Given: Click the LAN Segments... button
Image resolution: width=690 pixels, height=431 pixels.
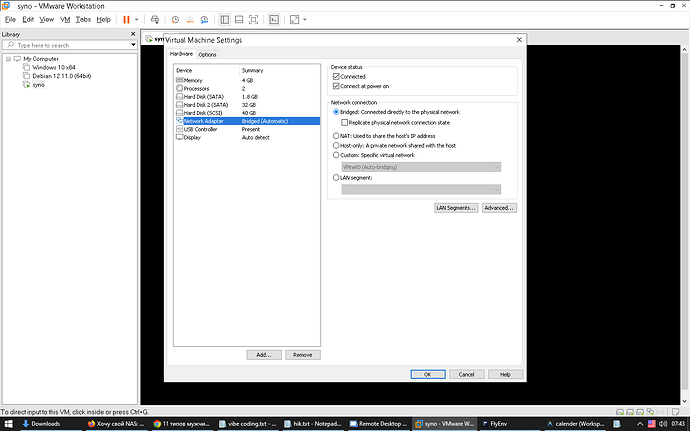Looking at the screenshot, I should [x=456, y=208].
